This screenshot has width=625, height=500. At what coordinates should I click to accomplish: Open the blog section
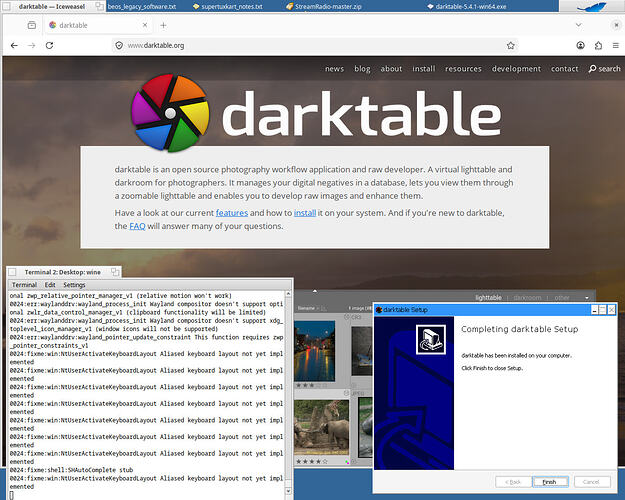click(x=362, y=69)
